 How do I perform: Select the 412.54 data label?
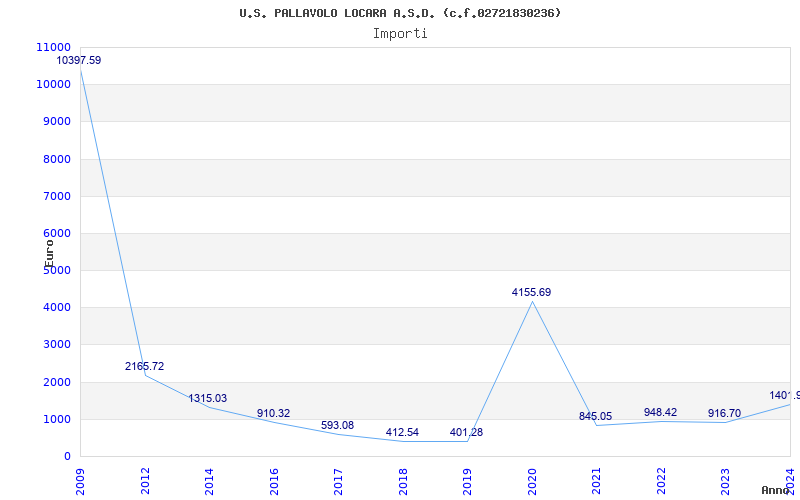[x=402, y=433]
